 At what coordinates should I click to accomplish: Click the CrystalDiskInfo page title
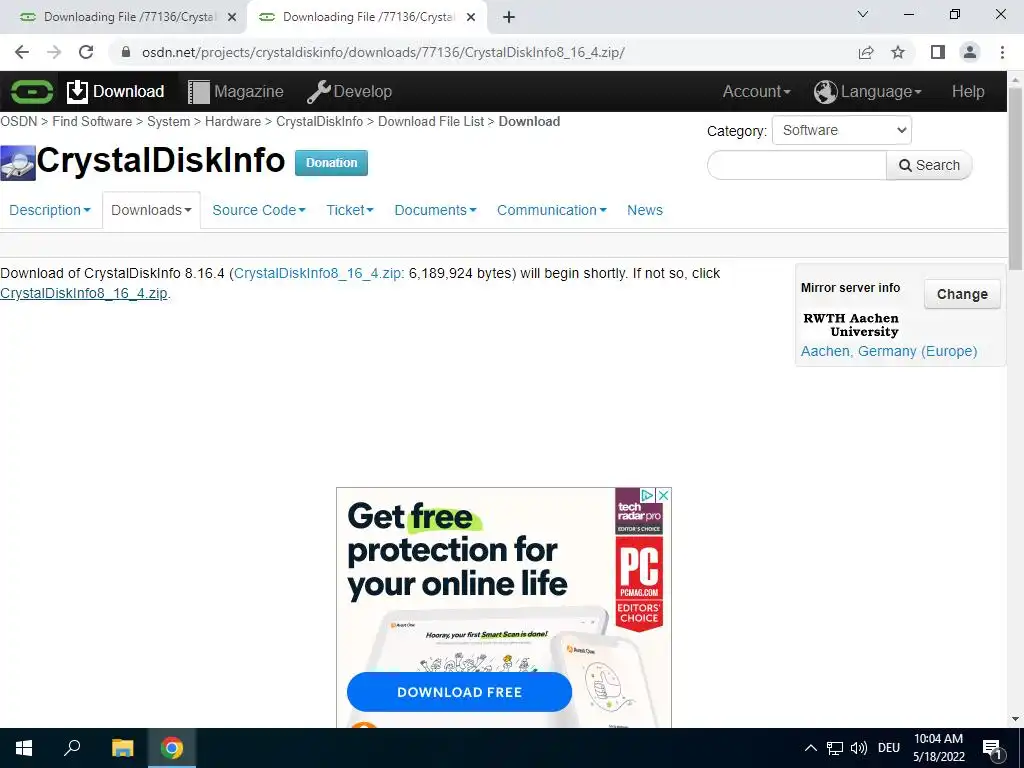pos(161,161)
